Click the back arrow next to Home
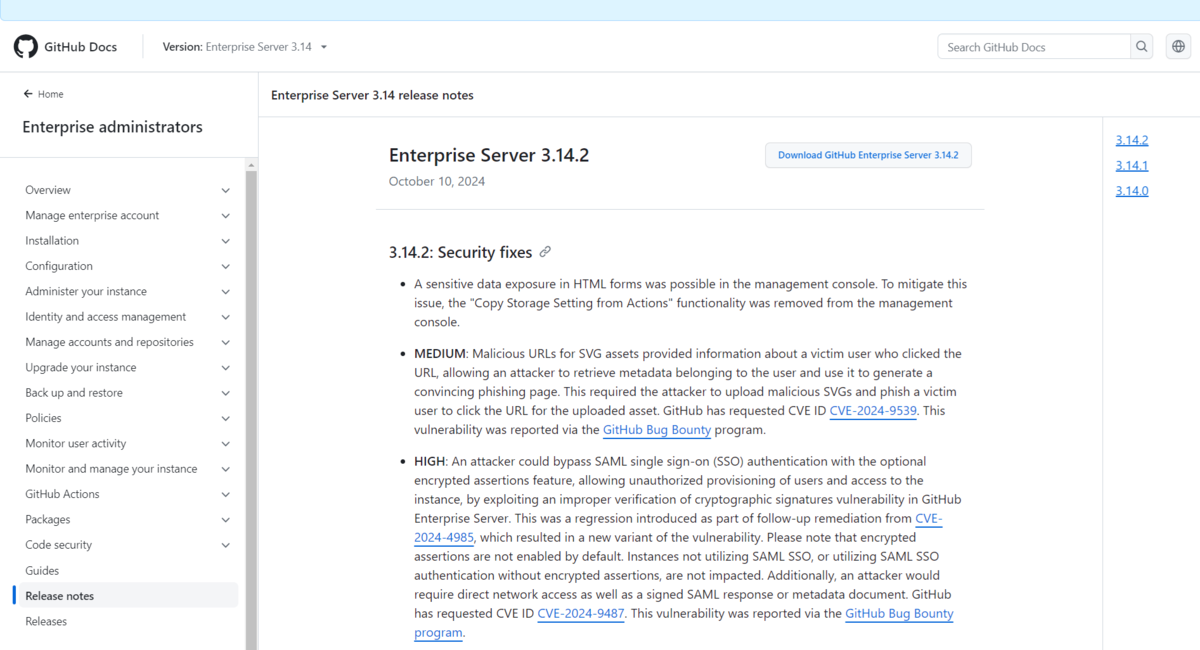The image size is (1200, 650). [25, 93]
